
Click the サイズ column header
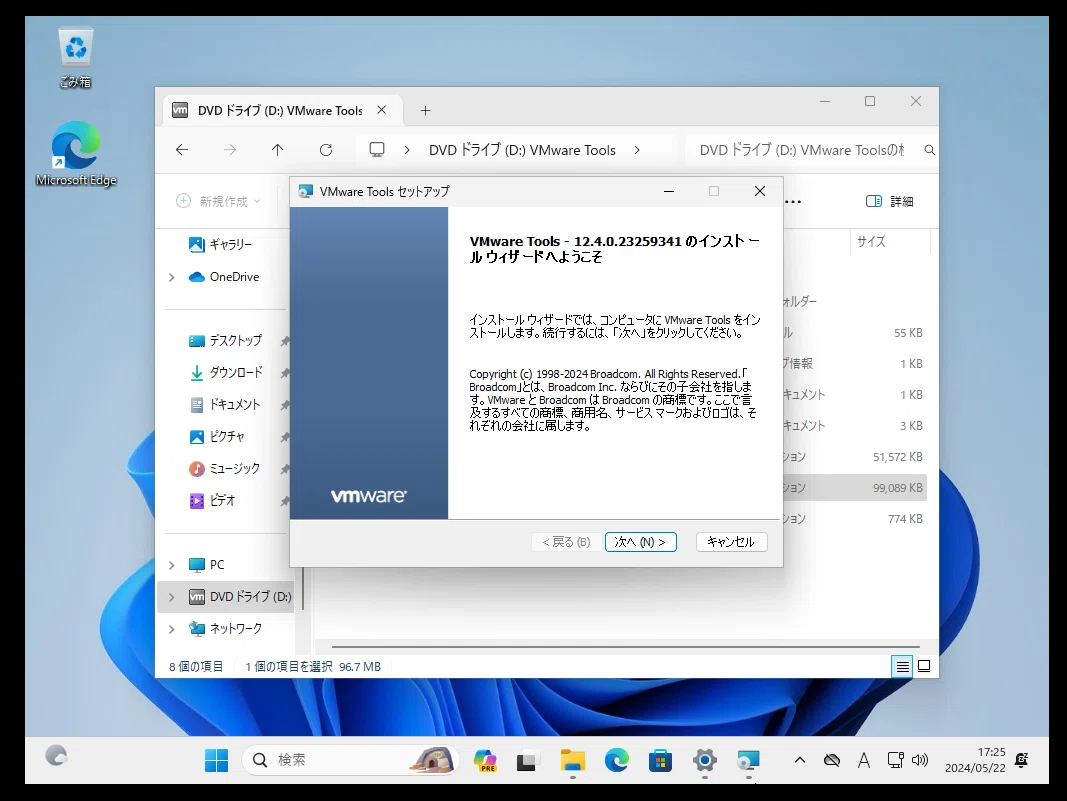click(x=889, y=241)
